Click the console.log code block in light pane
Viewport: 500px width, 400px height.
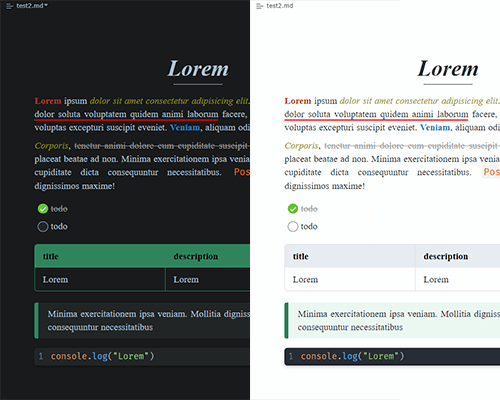coord(392,357)
